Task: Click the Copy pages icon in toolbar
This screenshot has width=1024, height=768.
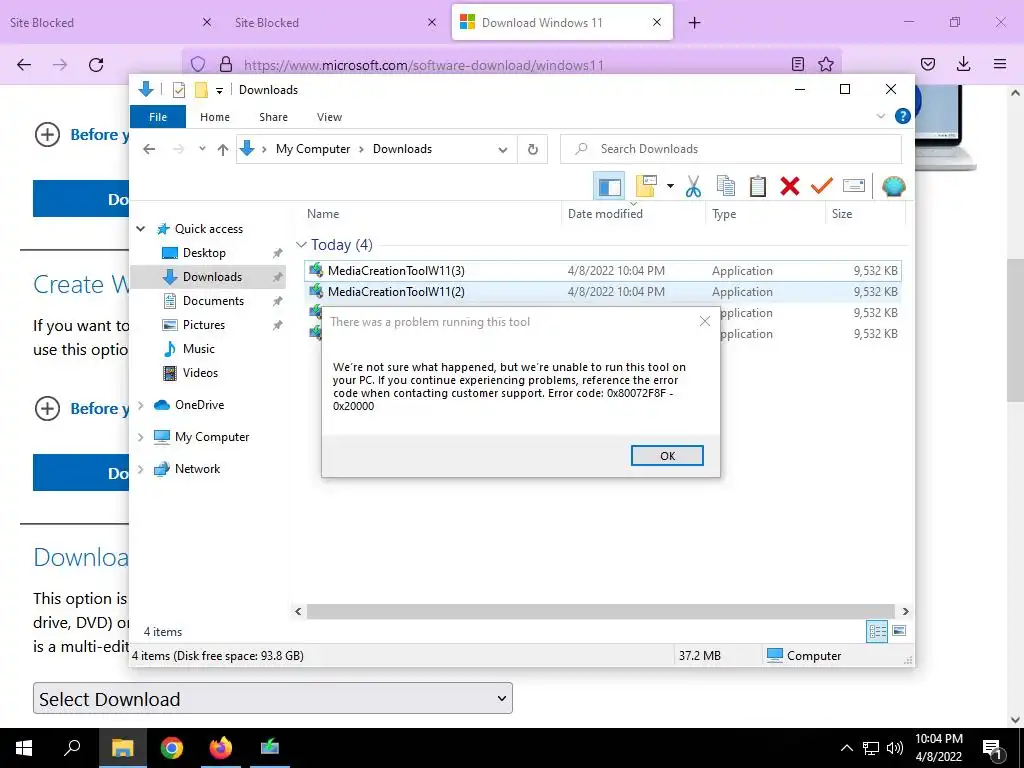Action: (x=726, y=187)
